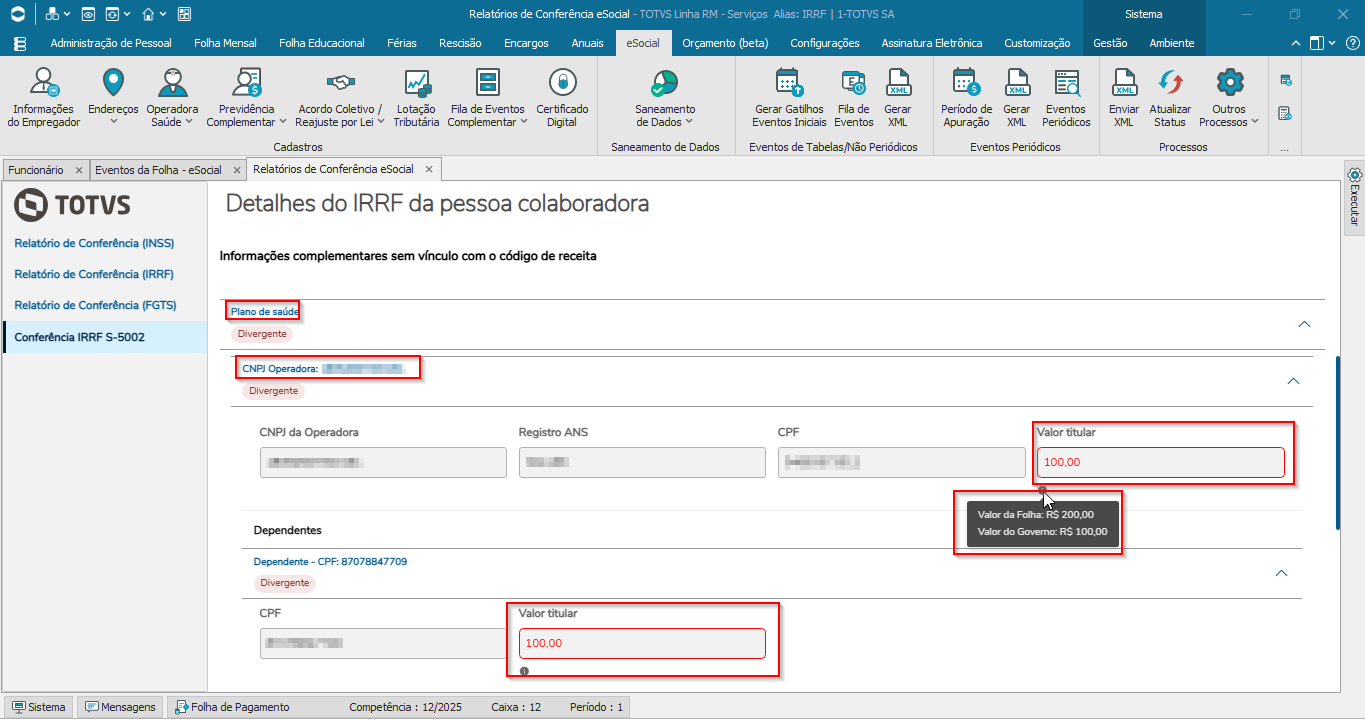This screenshot has width=1365, height=719.
Task: Click Plano de saúde heading link
Action: 265,311
